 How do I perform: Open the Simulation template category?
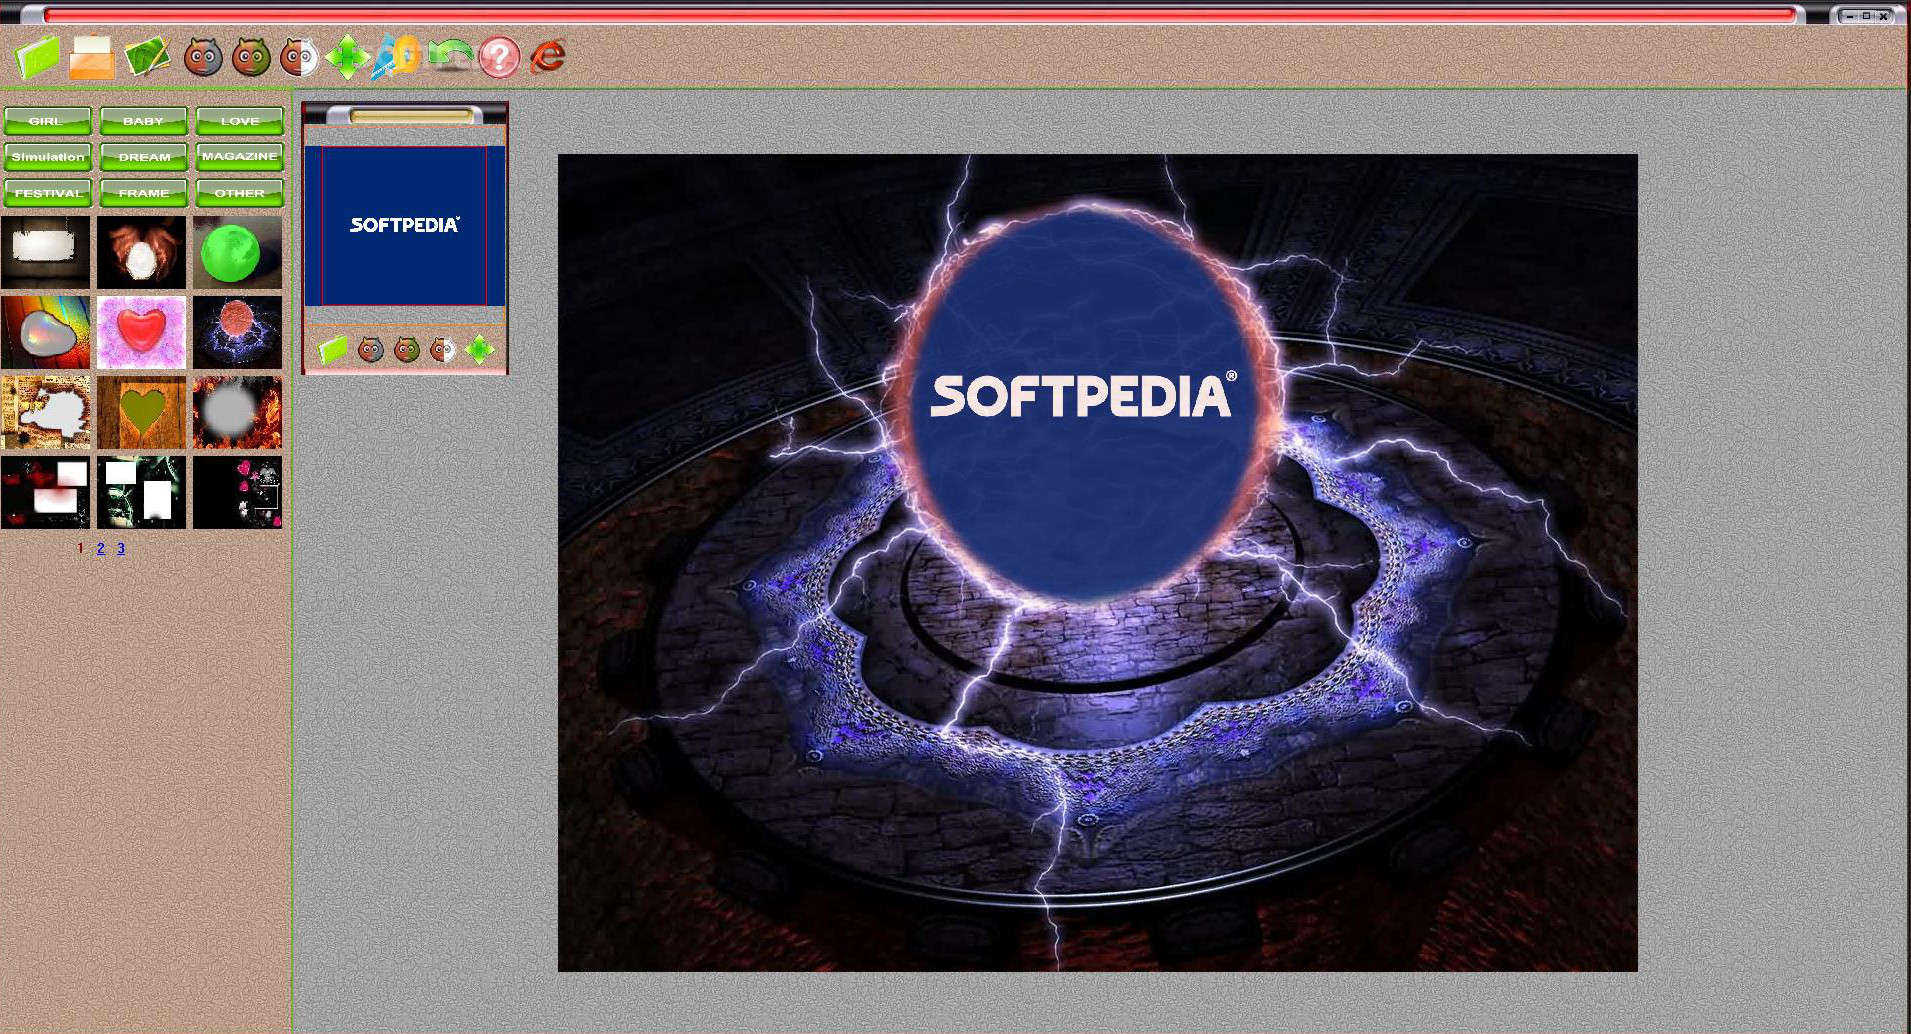click(47, 157)
